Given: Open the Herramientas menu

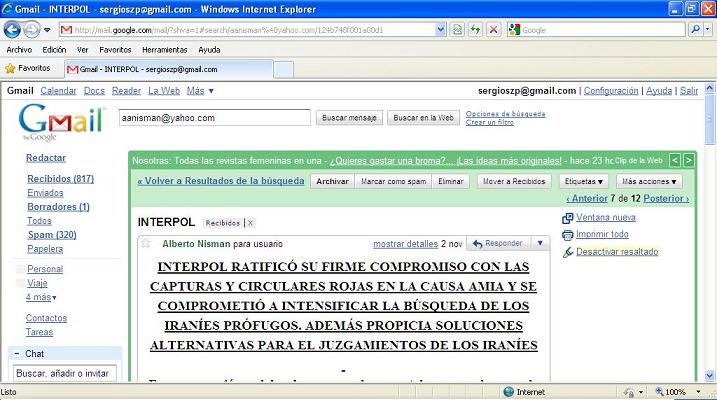Looking at the screenshot, I should 165,50.
